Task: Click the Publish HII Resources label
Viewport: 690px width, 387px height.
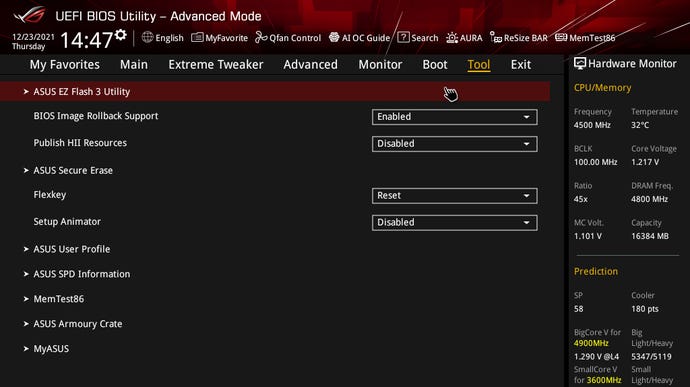Action: click(80, 143)
